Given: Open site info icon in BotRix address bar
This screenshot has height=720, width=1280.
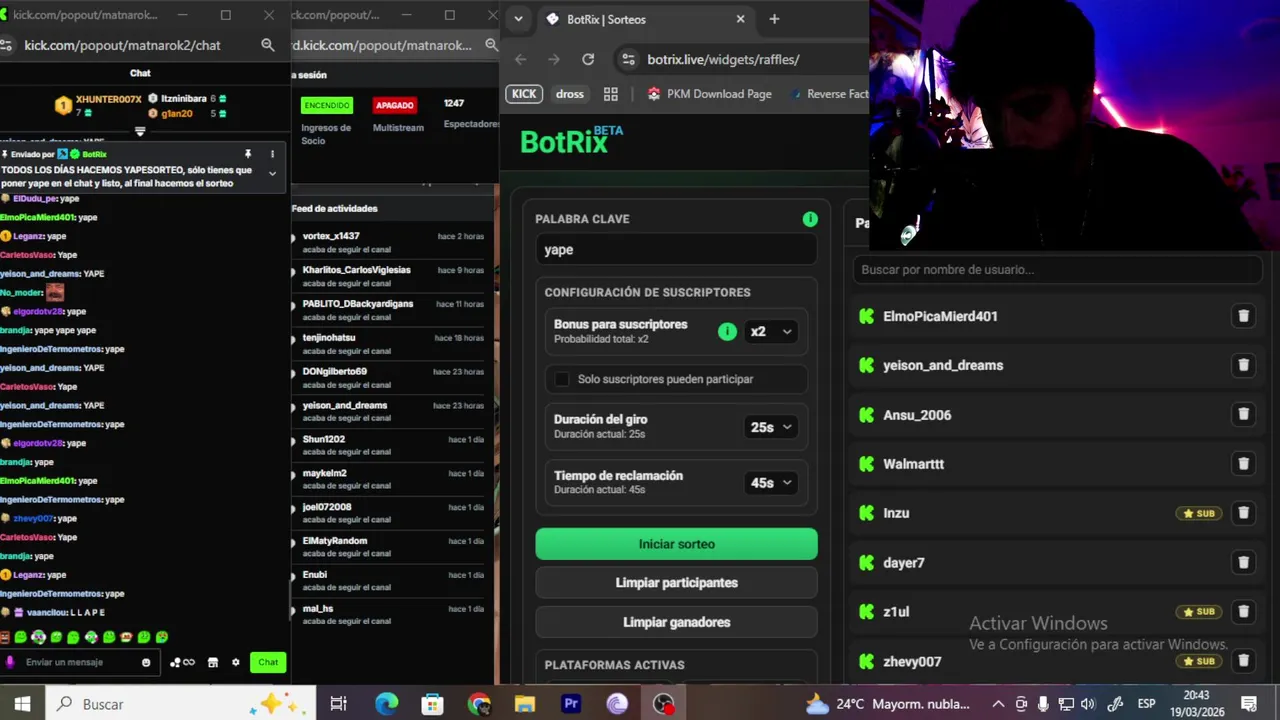Looking at the screenshot, I should (x=628, y=59).
